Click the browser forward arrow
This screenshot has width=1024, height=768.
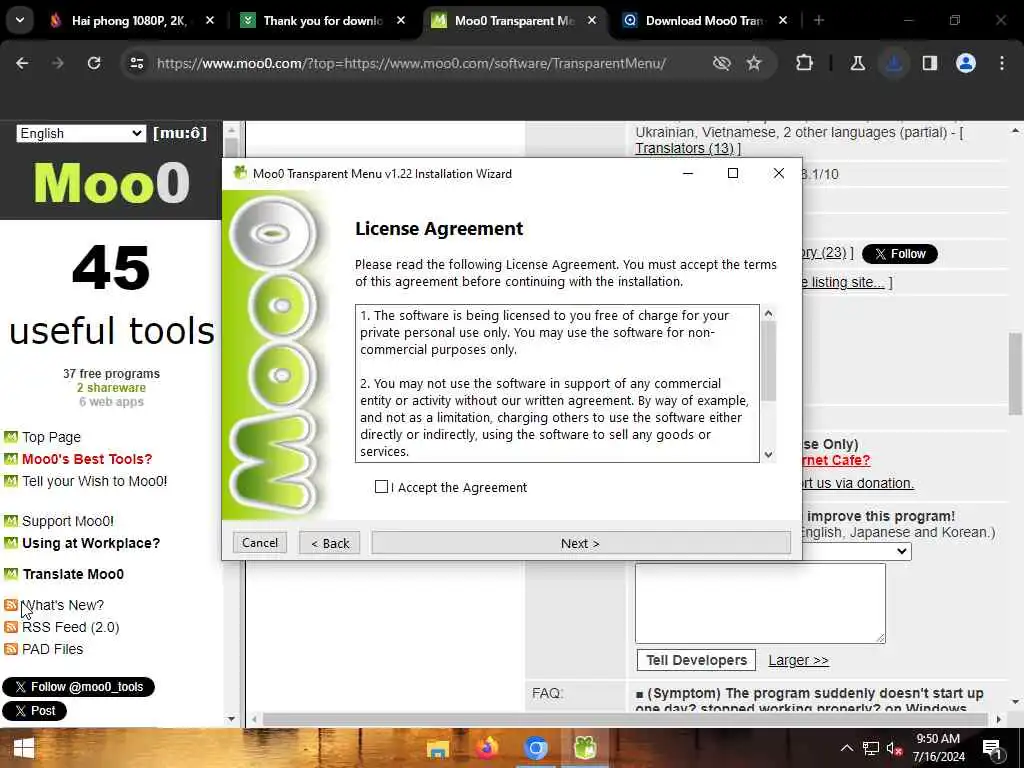coord(57,63)
